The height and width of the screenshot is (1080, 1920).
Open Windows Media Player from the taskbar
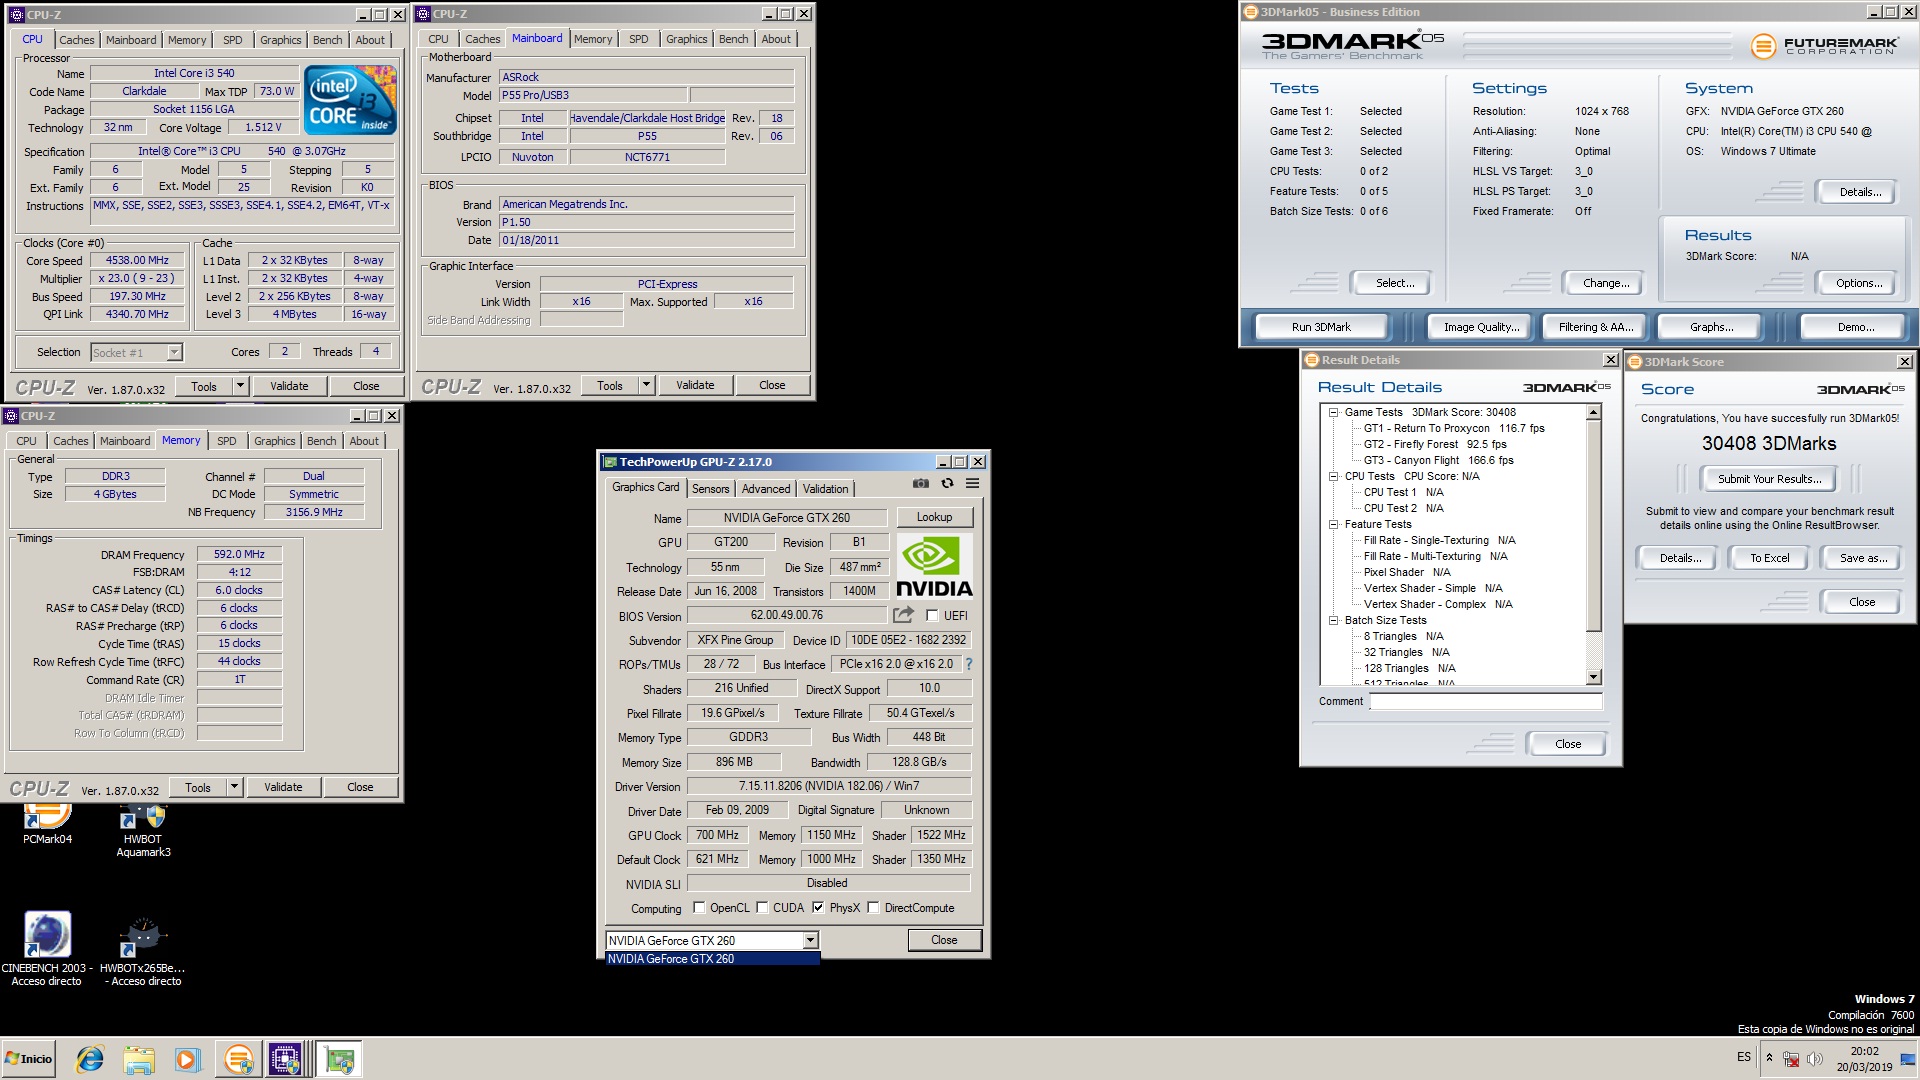[187, 1059]
